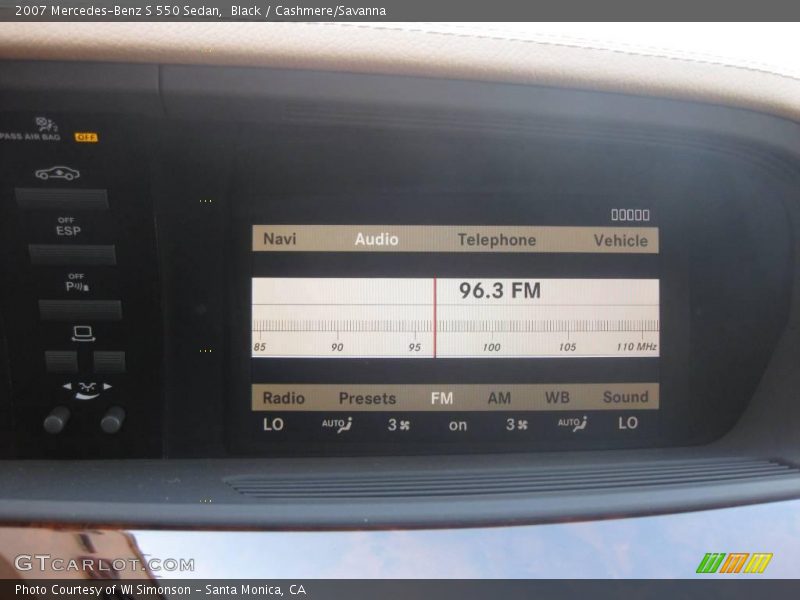Click the 100 mark on frequency scale

491,347
